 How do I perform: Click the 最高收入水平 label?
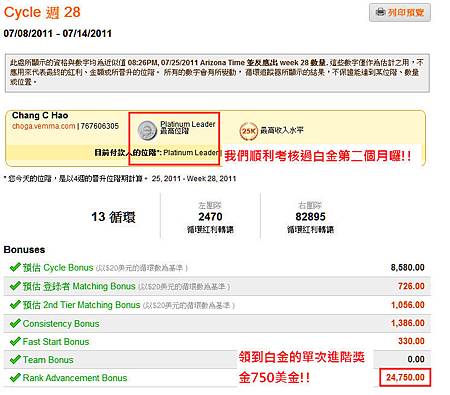pyautogui.click(x=282, y=130)
